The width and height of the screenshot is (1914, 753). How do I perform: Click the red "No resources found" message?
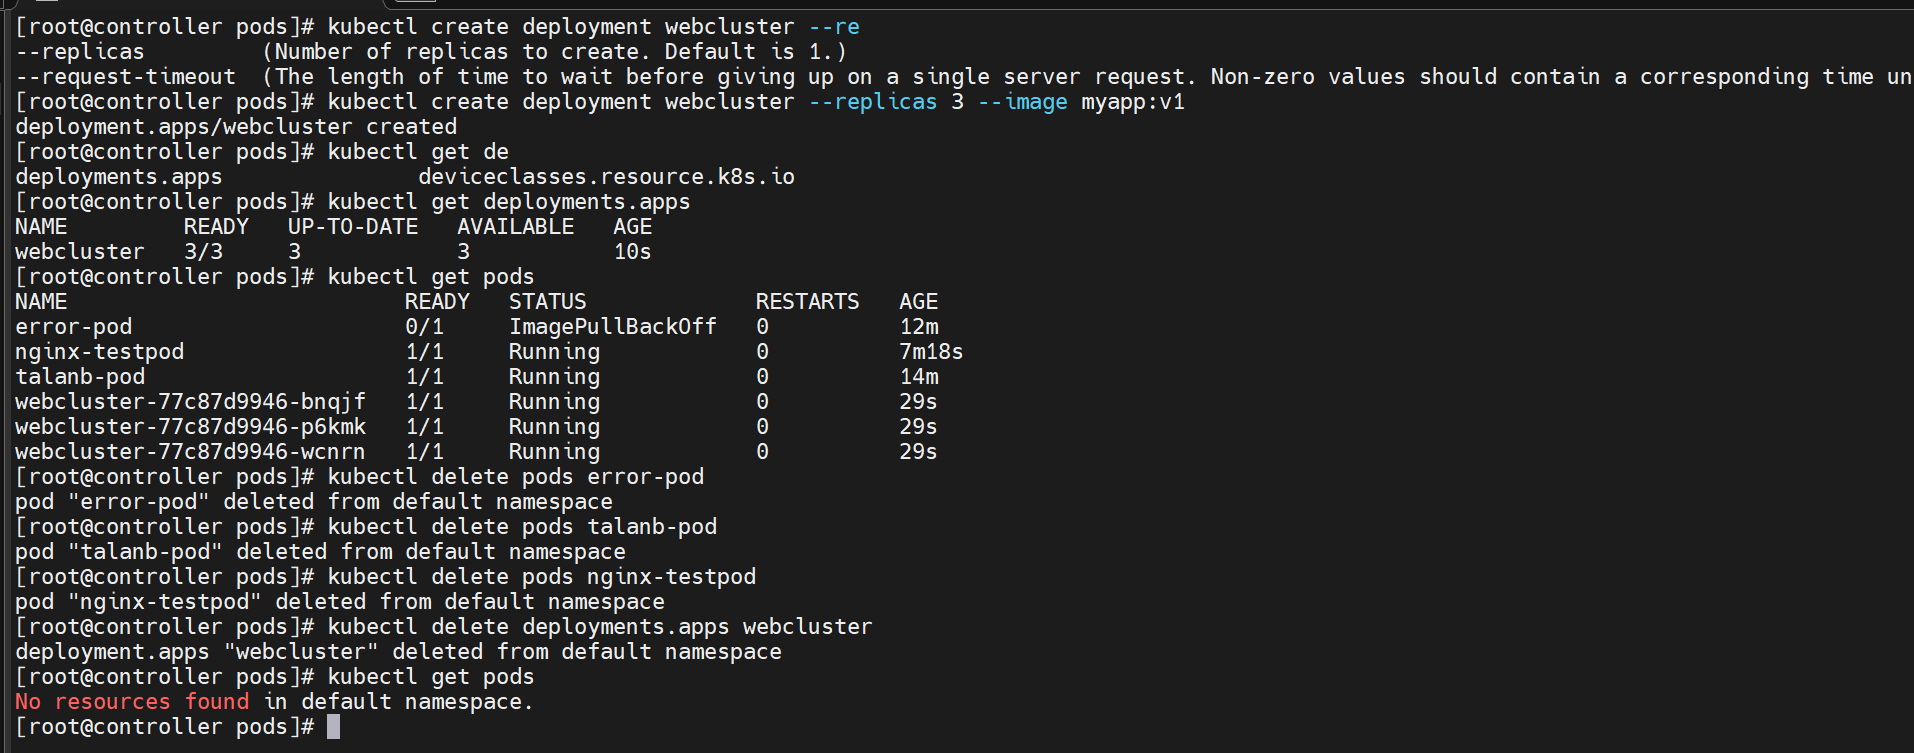pos(132,702)
